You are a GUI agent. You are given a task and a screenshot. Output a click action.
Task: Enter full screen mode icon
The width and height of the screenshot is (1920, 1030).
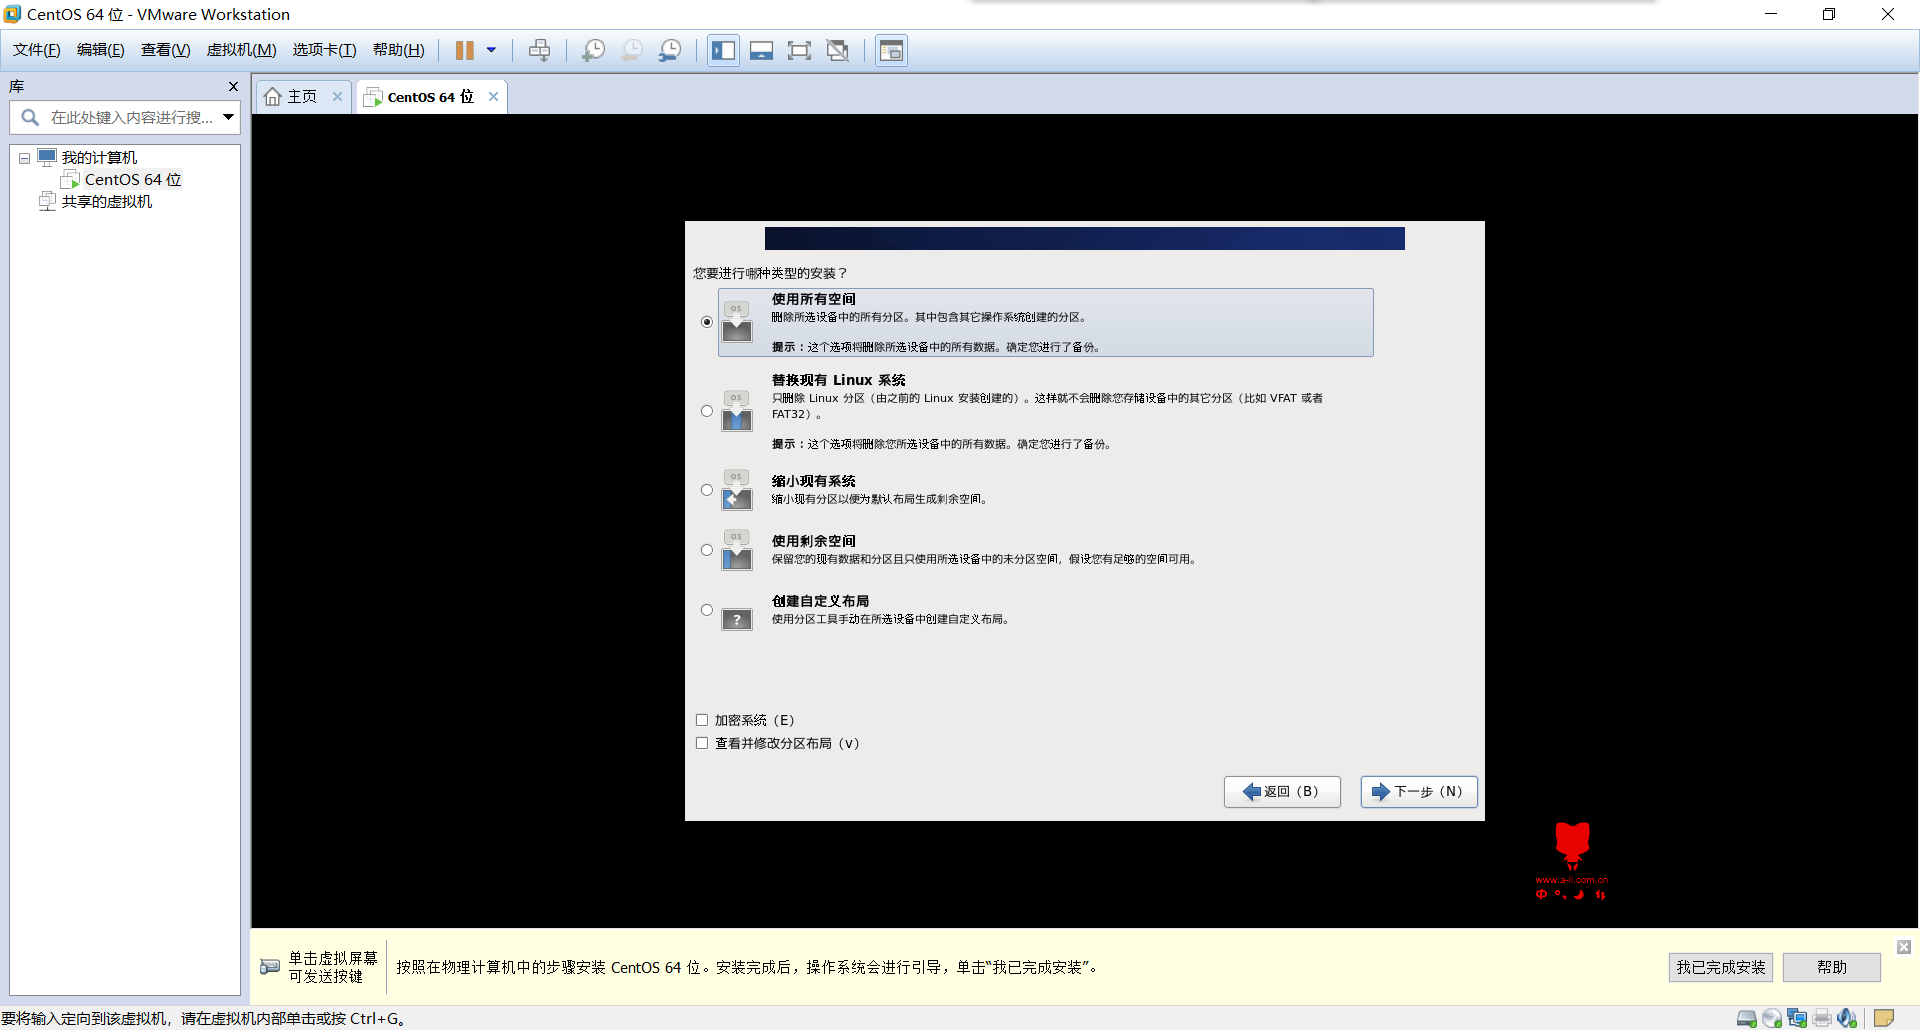tap(799, 50)
